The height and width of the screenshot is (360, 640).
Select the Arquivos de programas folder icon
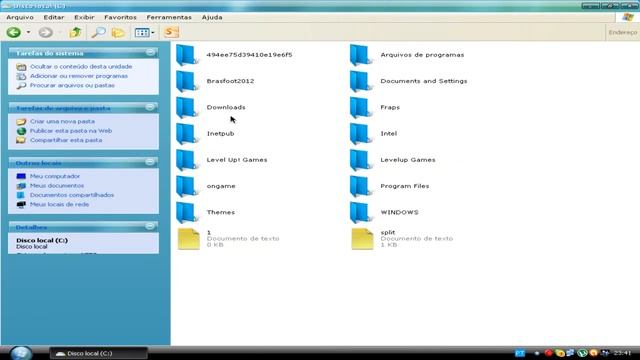[361, 55]
